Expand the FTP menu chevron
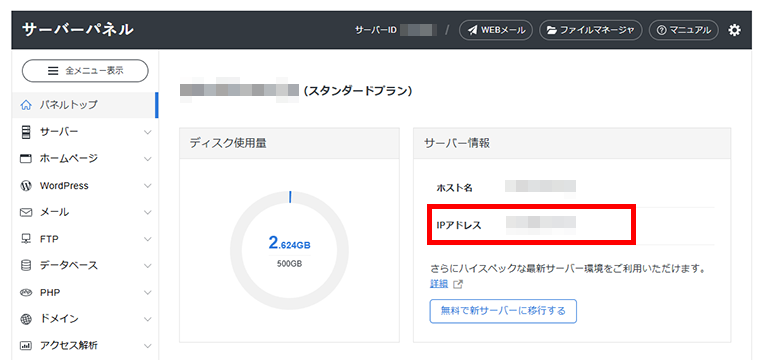The width and height of the screenshot is (760, 360). tap(148, 239)
